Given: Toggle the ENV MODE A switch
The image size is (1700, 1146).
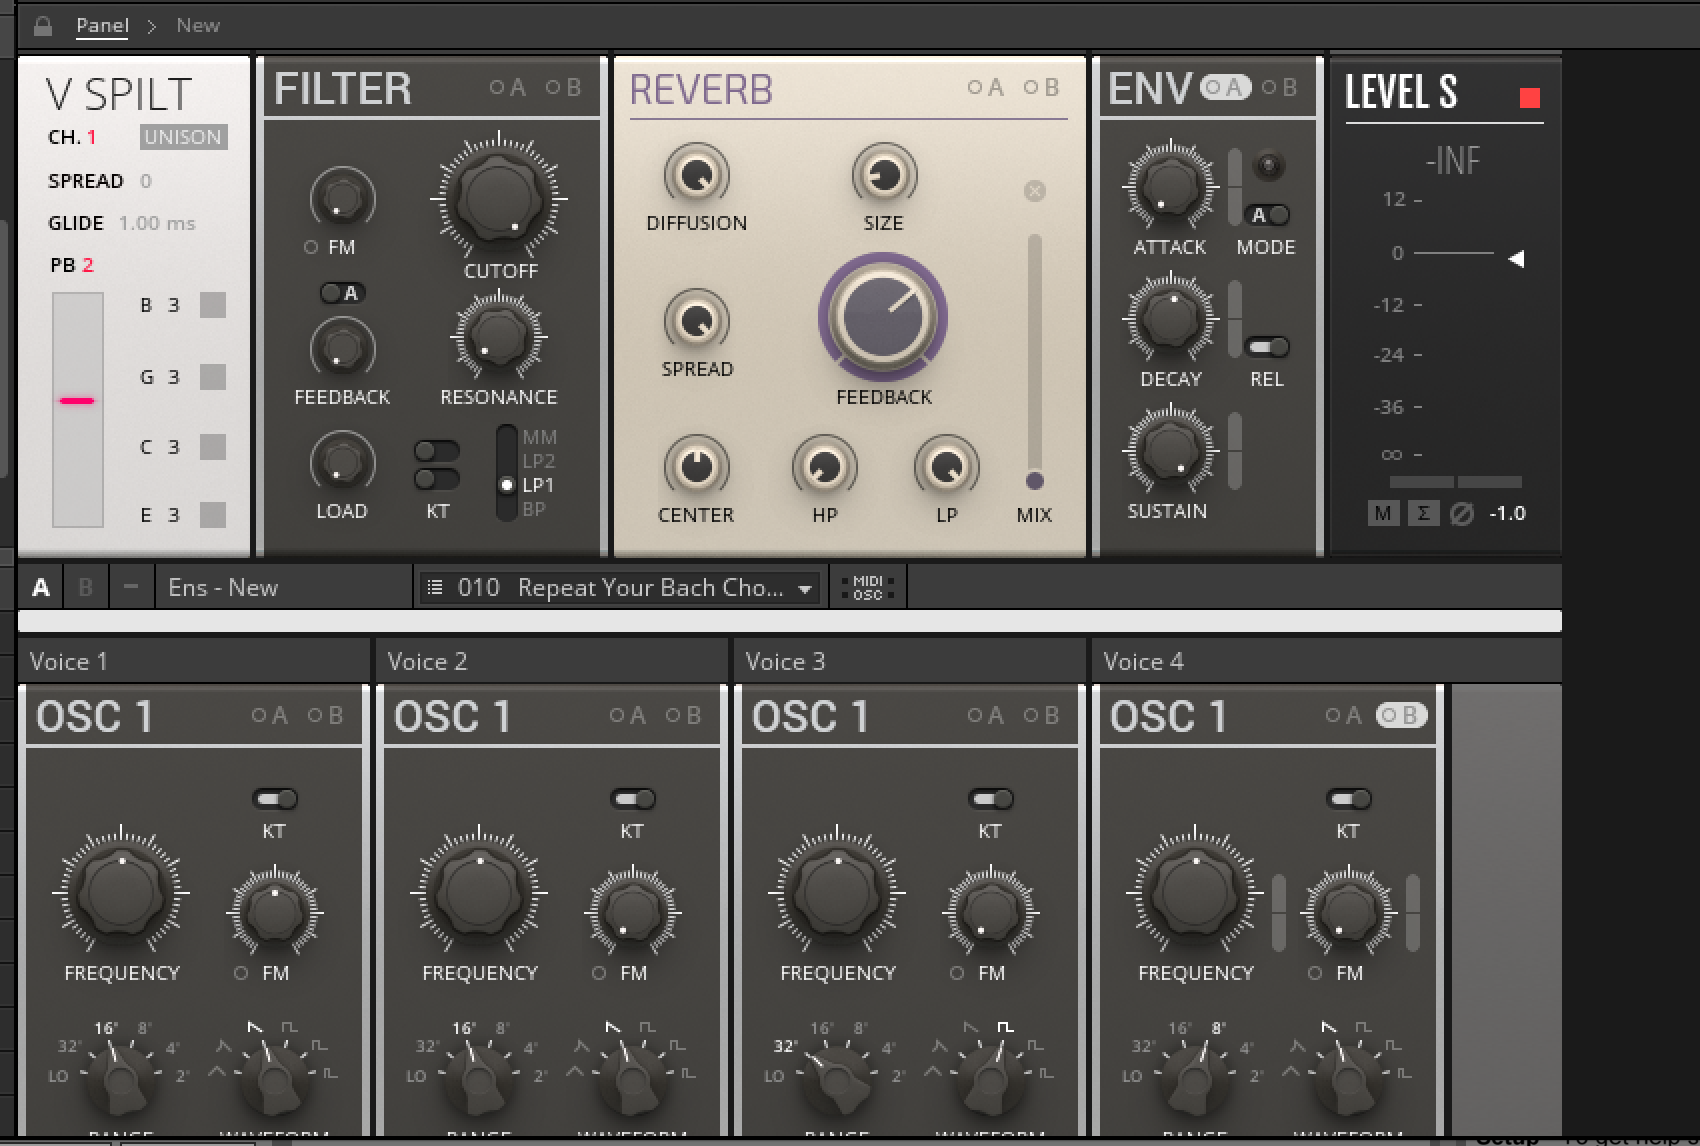Looking at the screenshot, I should tap(1267, 215).
